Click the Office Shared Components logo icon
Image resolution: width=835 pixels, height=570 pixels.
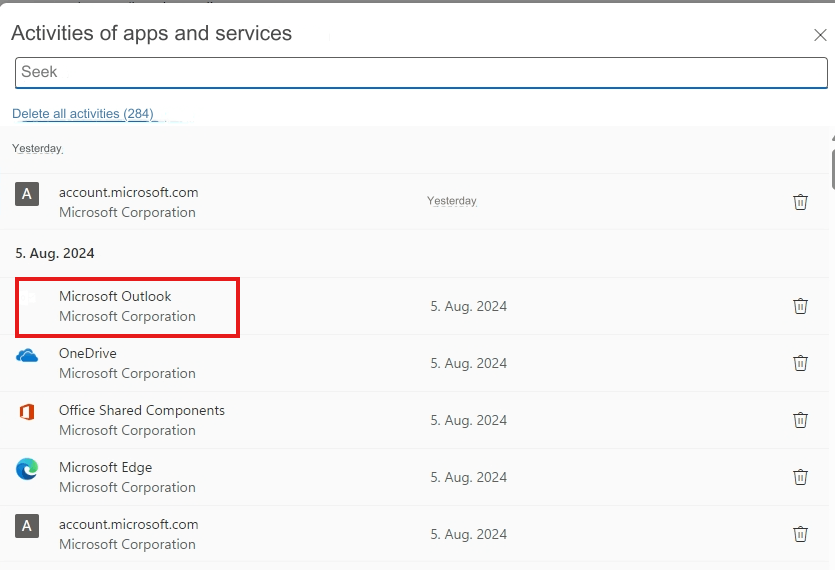pos(27,412)
